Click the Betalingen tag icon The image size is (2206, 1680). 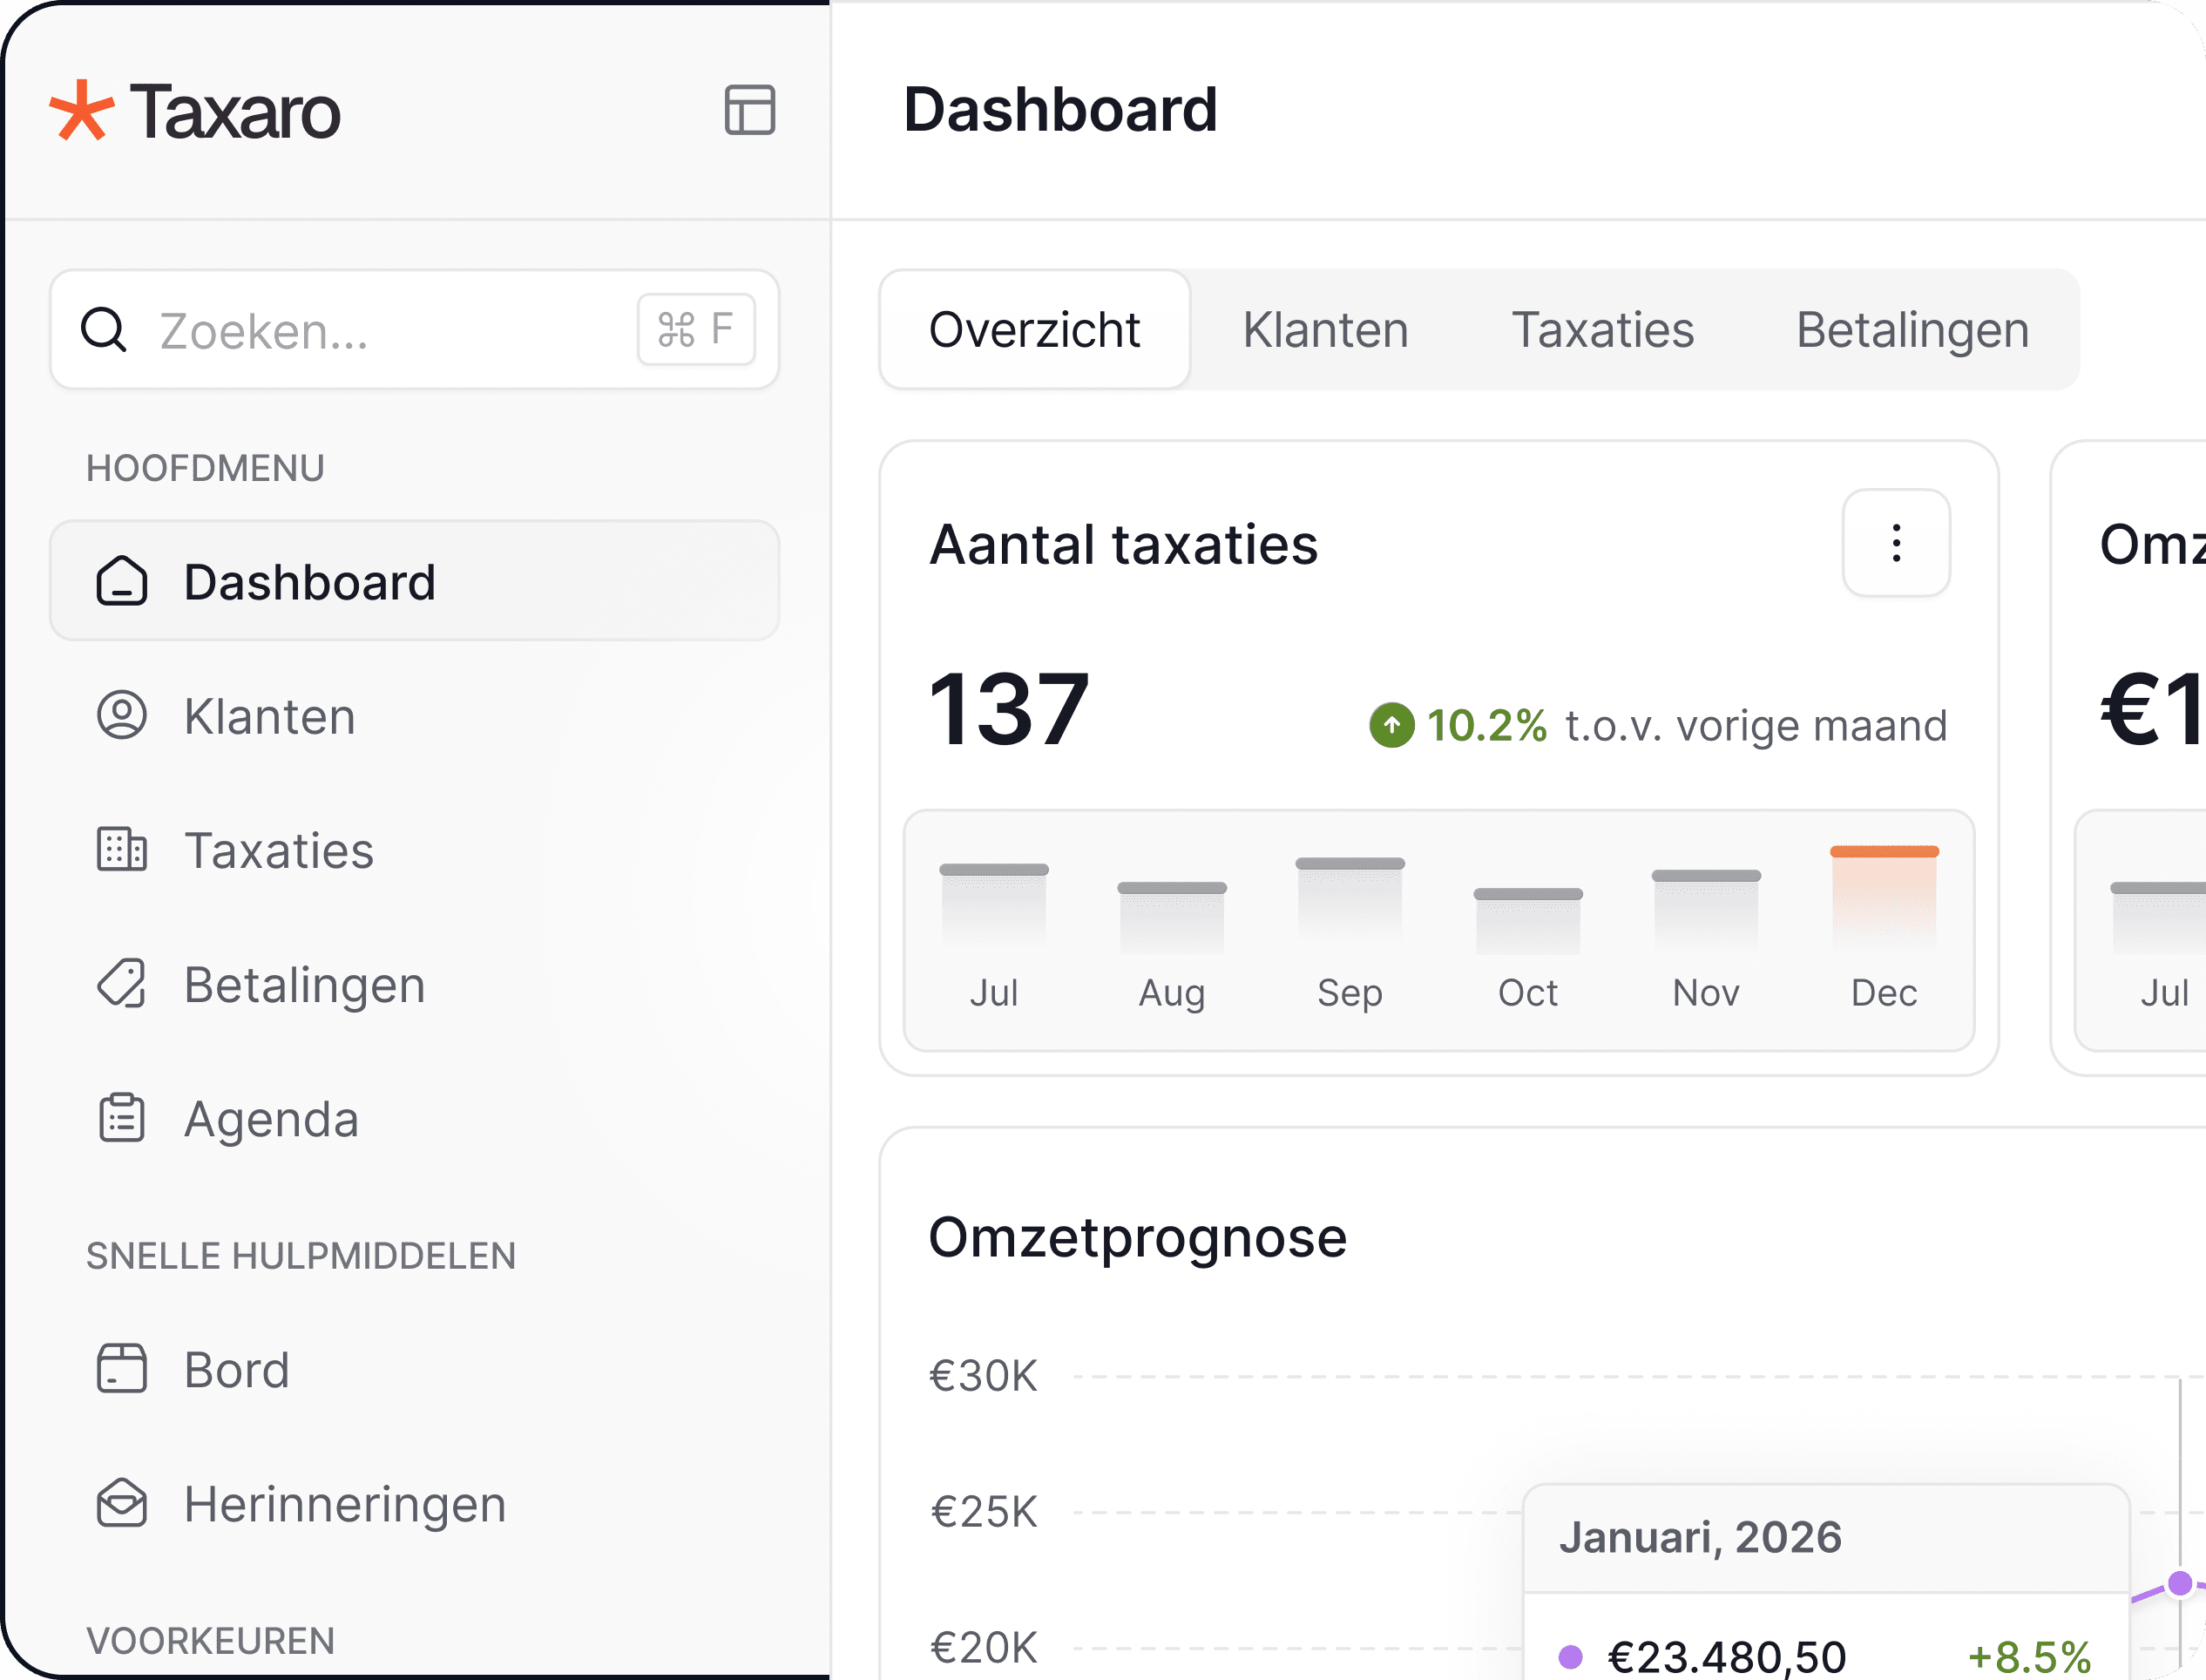[x=122, y=984]
